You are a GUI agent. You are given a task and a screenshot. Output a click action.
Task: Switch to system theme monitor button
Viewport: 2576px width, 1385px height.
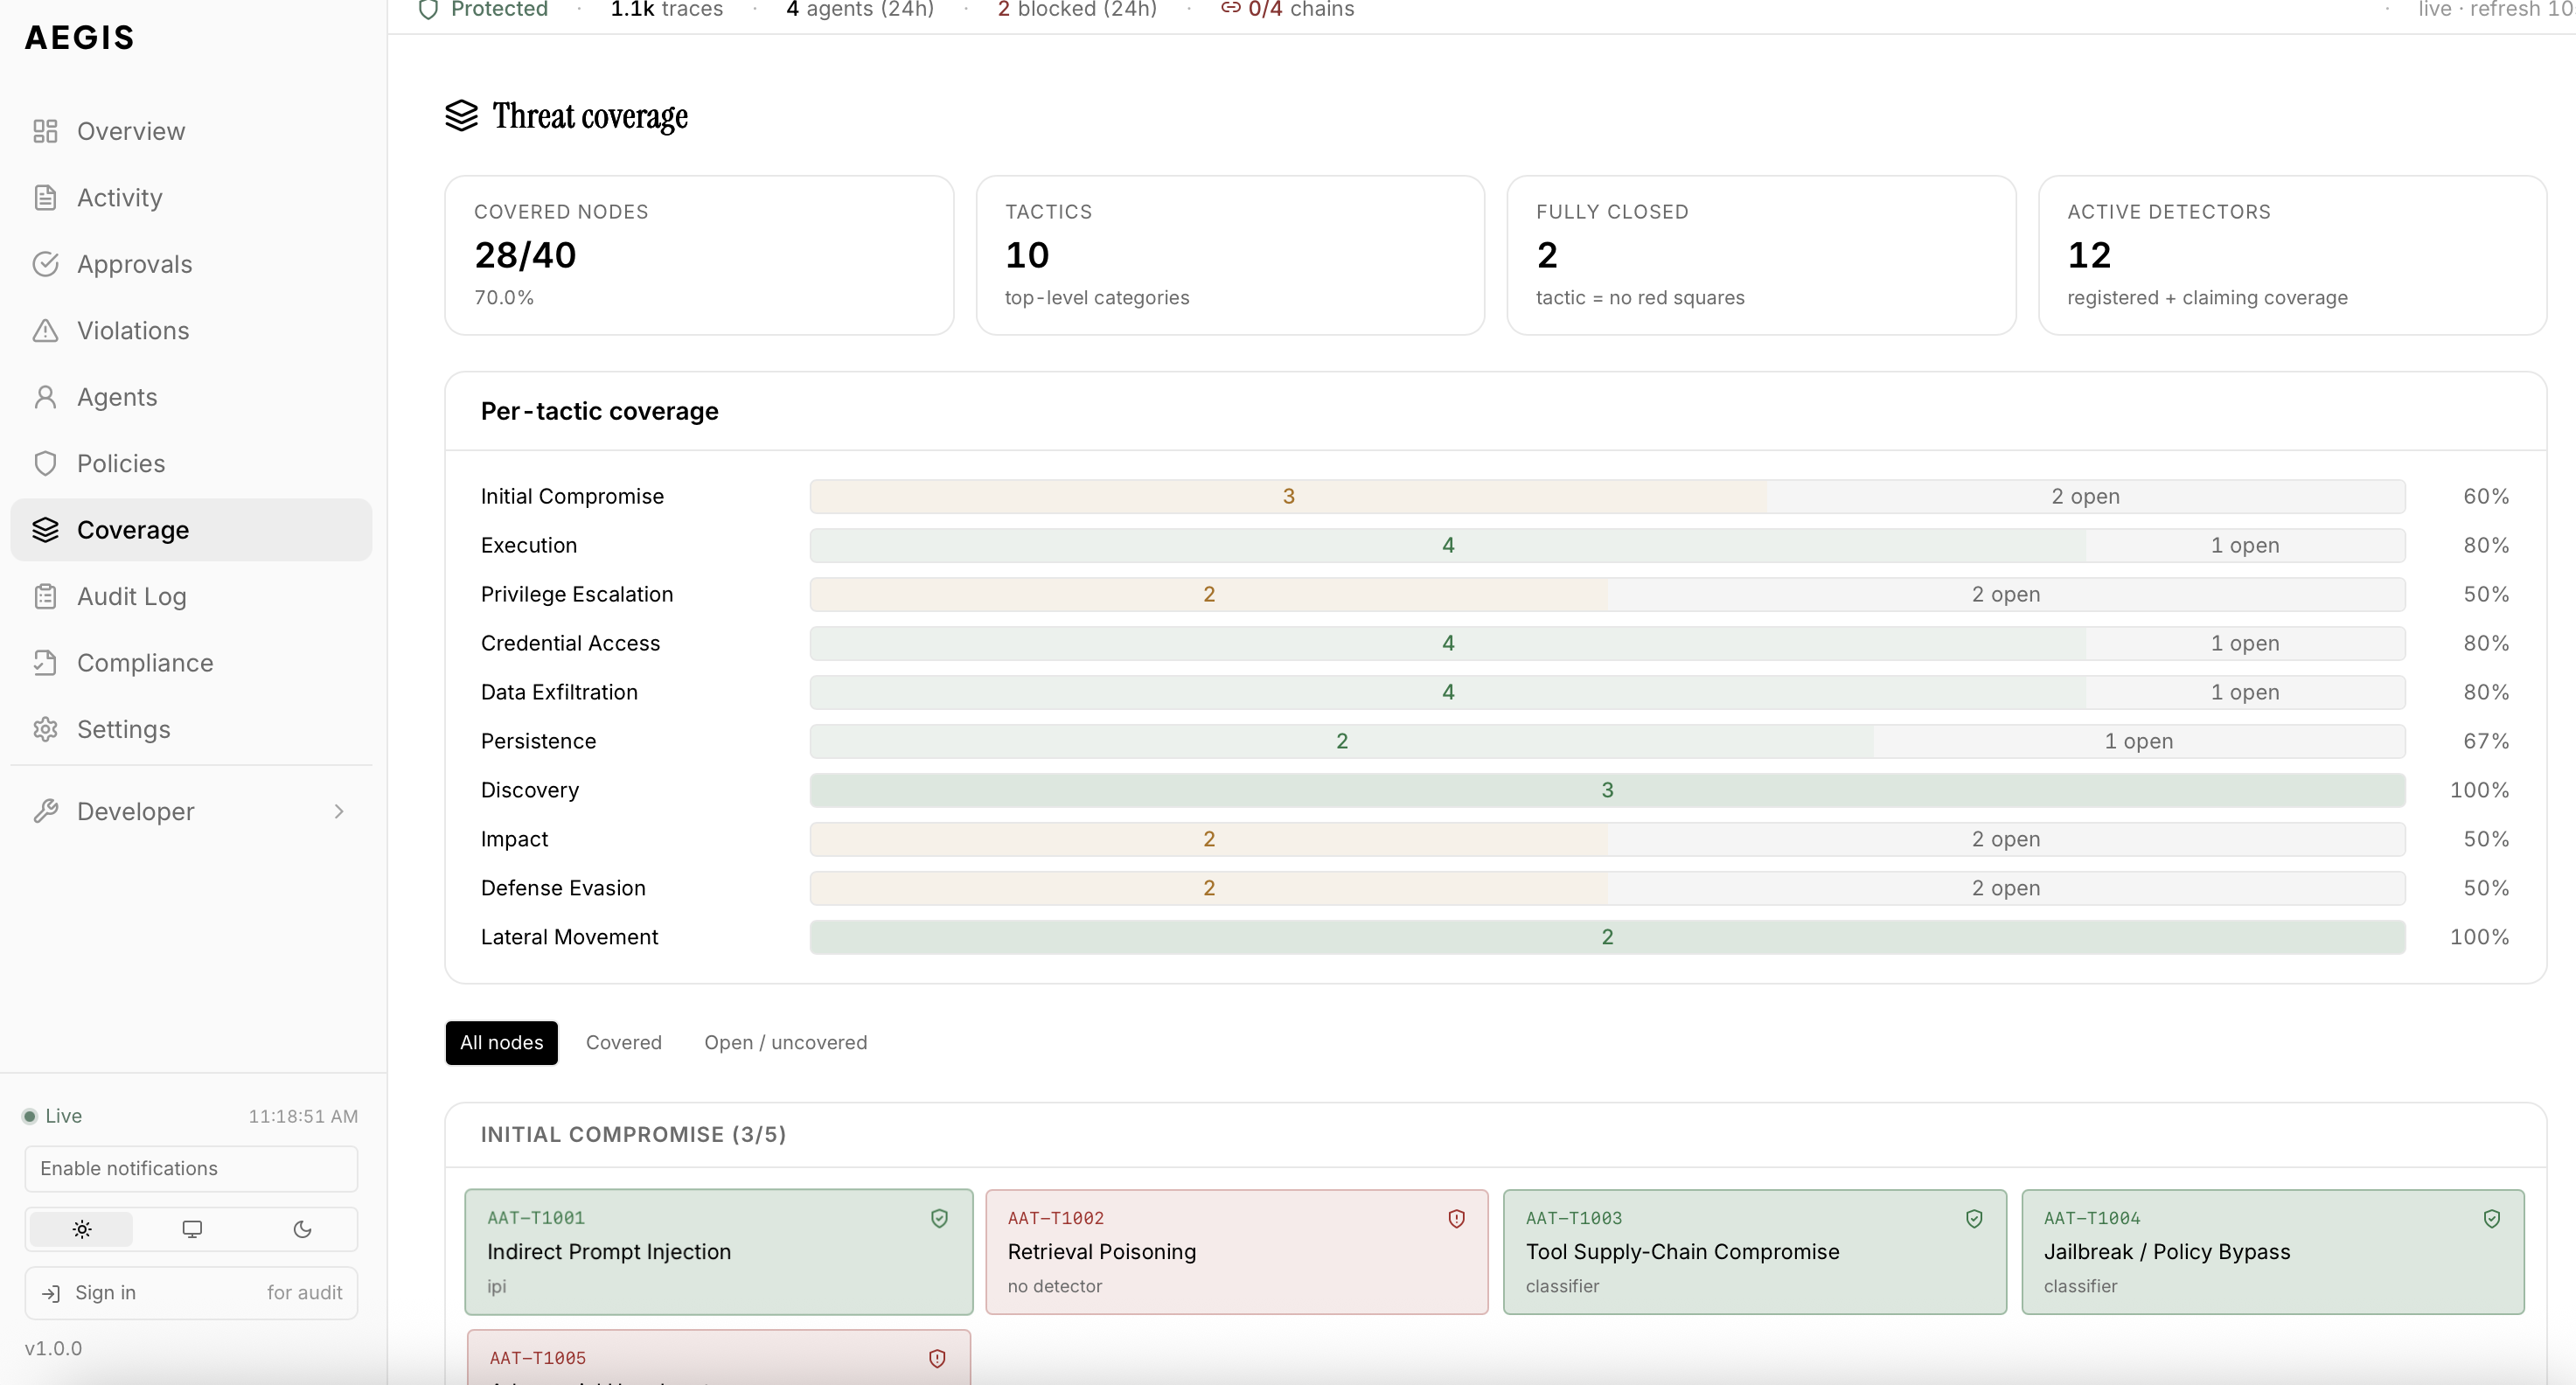tap(192, 1229)
